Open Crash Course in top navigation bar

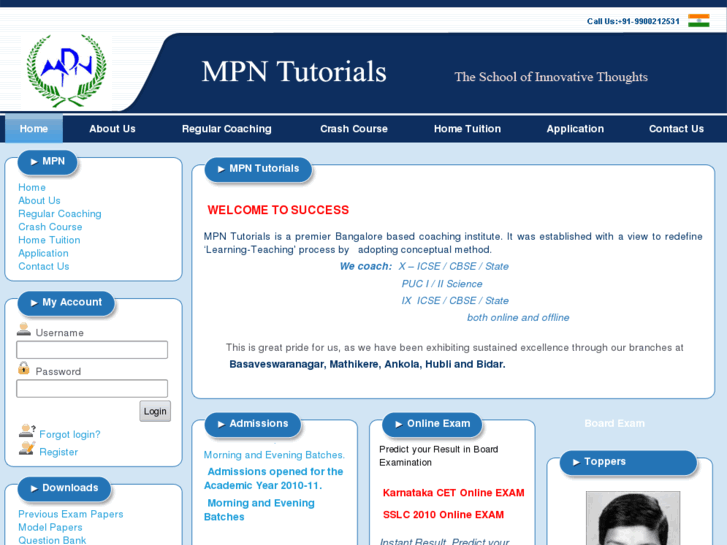(354, 129)
